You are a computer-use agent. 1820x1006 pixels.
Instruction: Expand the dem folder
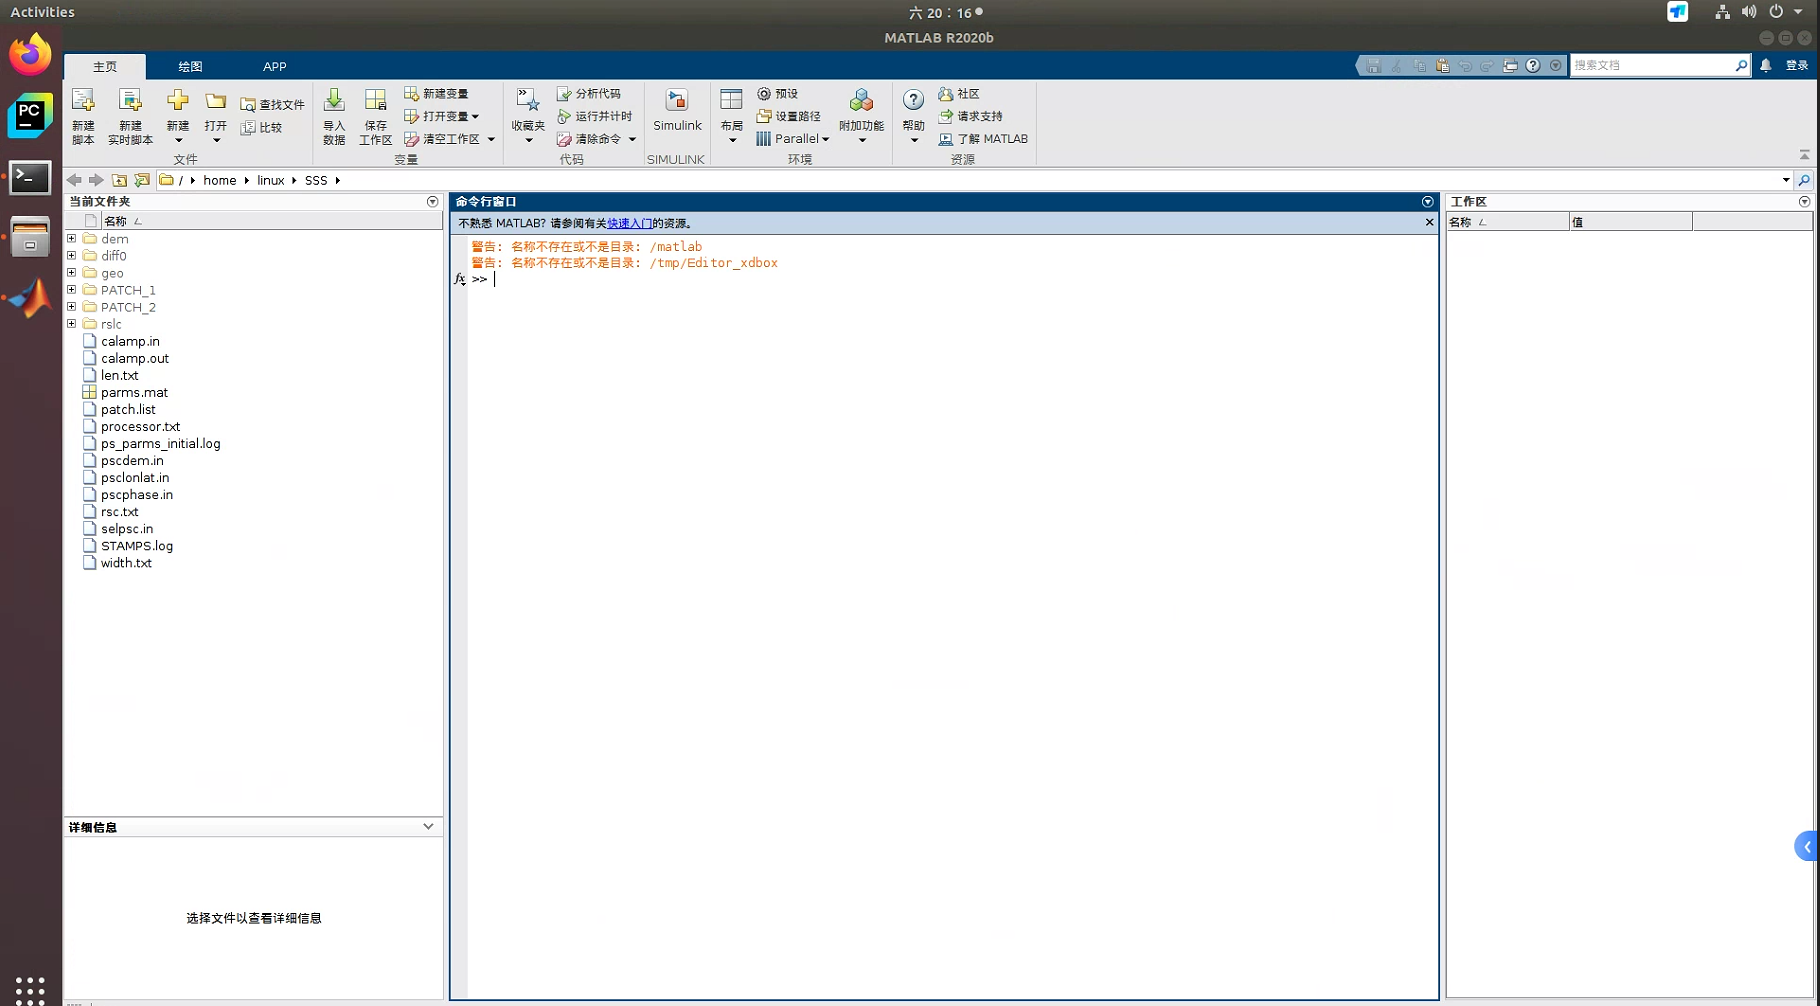72,239
